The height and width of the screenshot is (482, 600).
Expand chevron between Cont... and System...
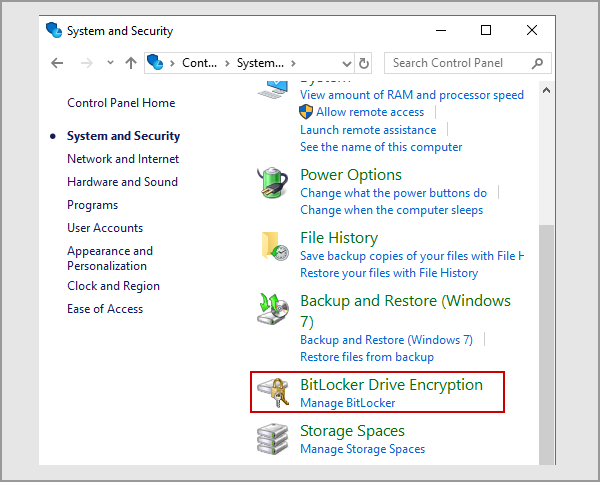click(227, 63)
